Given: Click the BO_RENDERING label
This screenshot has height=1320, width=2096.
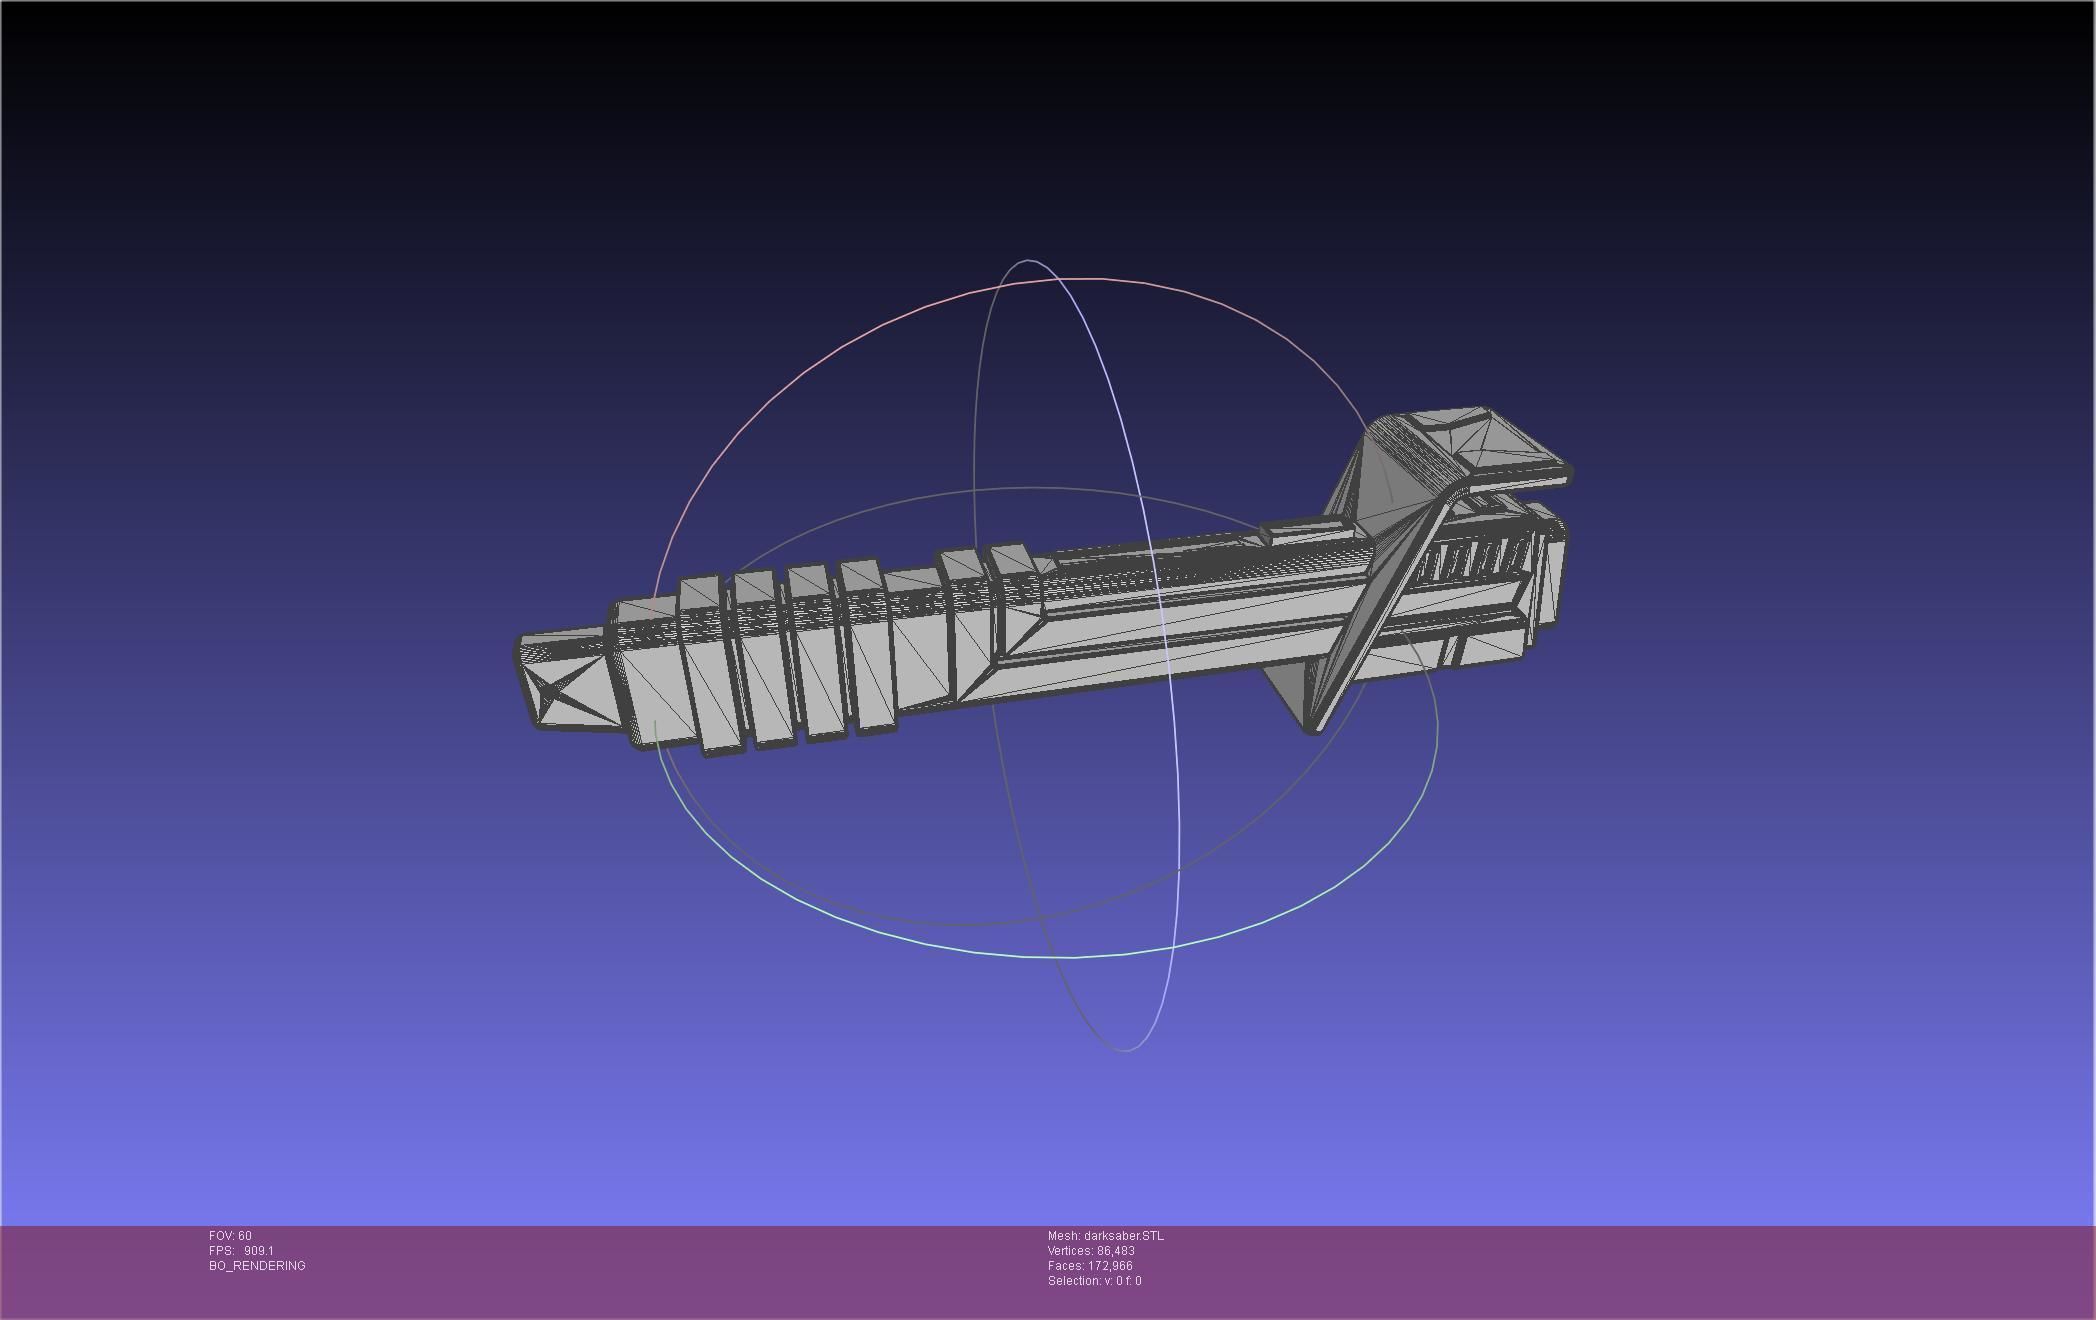Looking at the screenshot, I should coord(257,1266).
